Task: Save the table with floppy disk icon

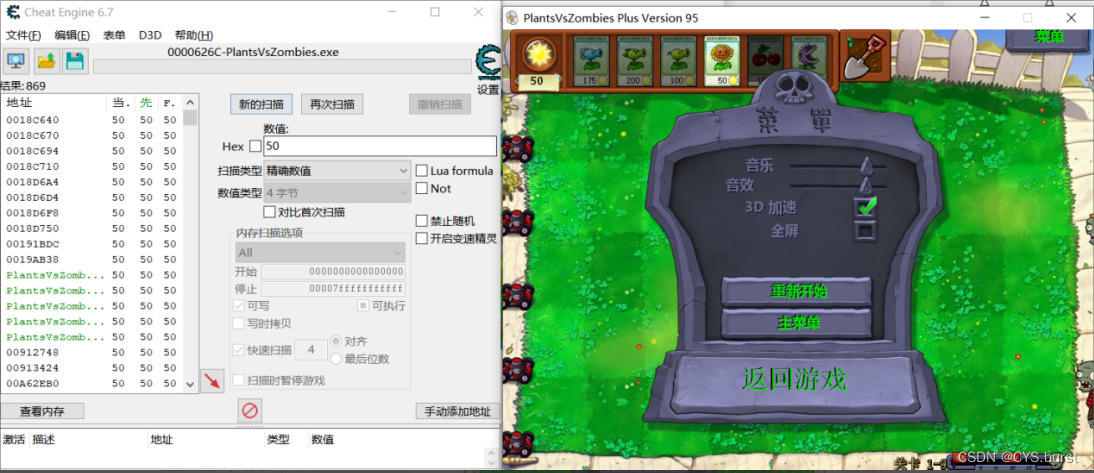Action: click(75, 61)
